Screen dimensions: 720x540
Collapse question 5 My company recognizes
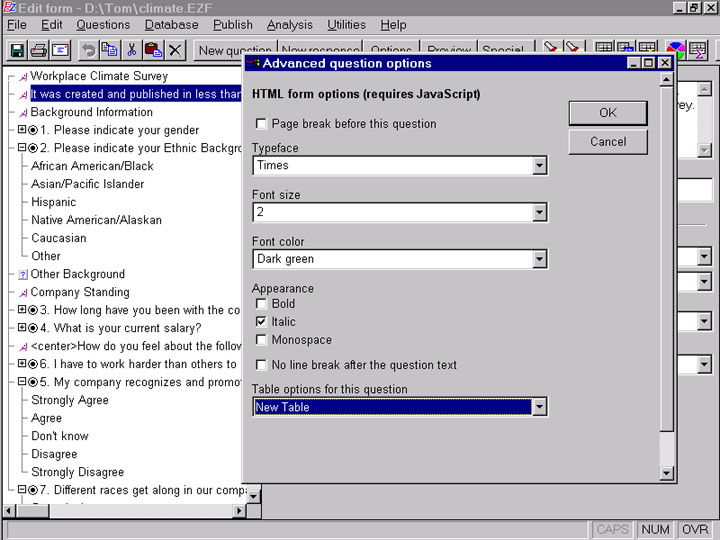pos(22,382)
